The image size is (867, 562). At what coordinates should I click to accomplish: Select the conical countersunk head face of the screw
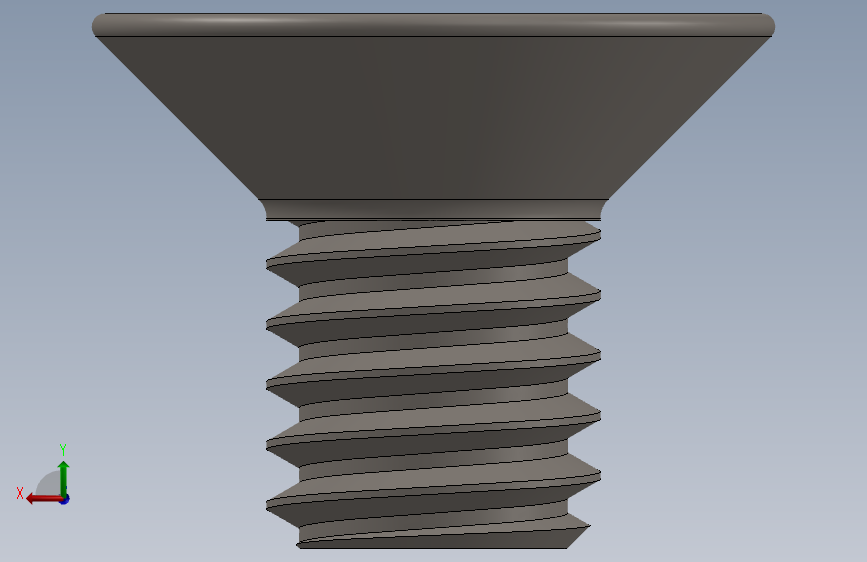[x=433, y=117]
